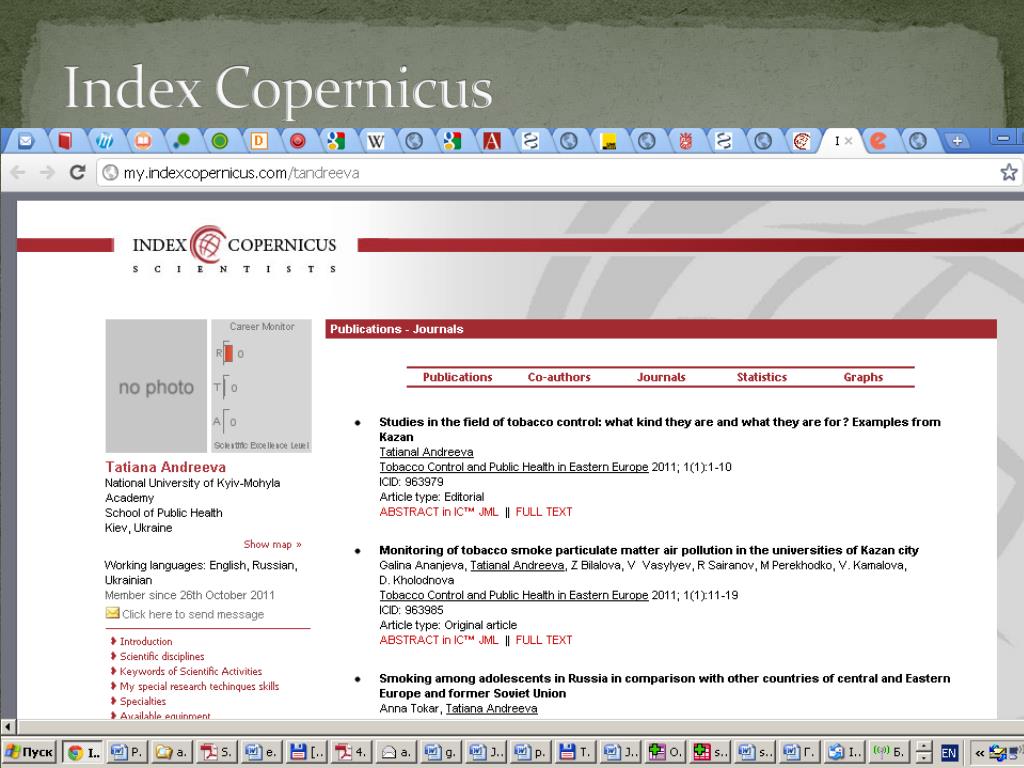Open the Introduction sidebar link
Screen dimensions: 1024x768
click(146, 641)
